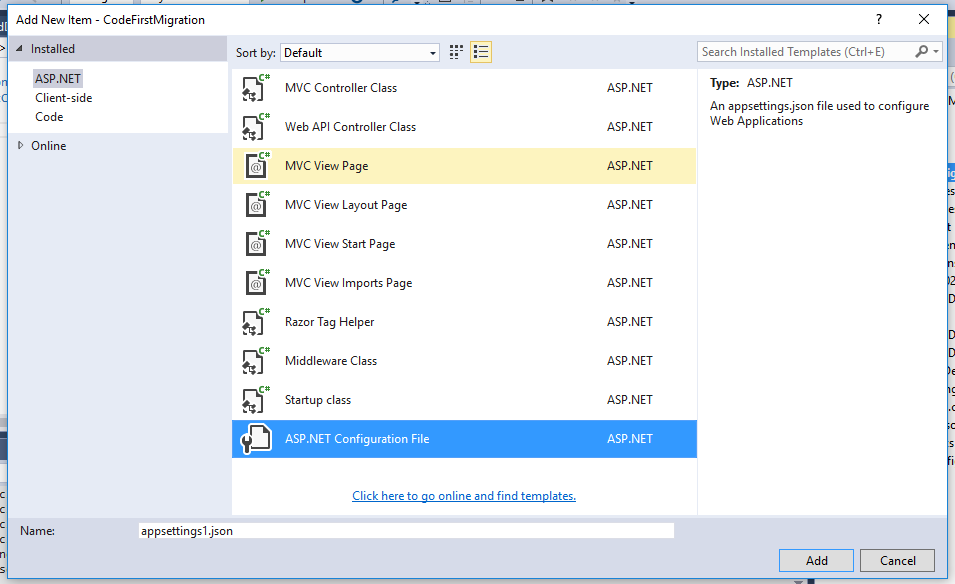The image size is (955, 584).
Task: Select the Middleware Class template
Action: point(464,361)
